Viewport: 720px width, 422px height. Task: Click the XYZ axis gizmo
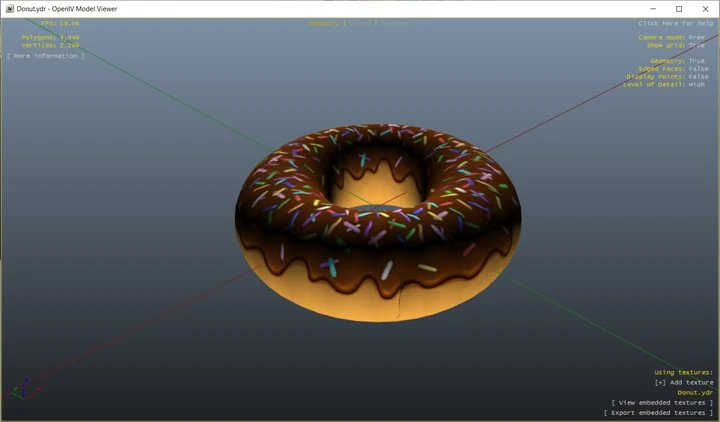pos(27,389)
